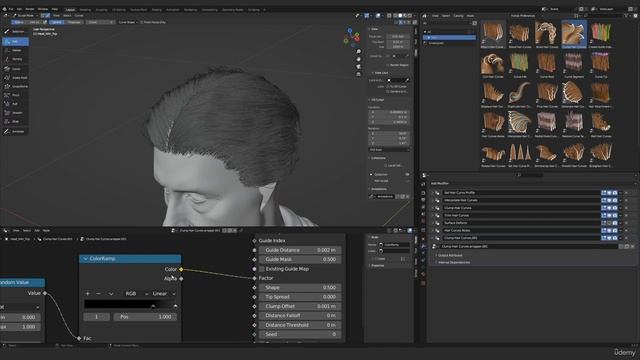Open the Curve Shape dropdown
The height and width of the screenshot is (360, 640).
pos(127,22)
